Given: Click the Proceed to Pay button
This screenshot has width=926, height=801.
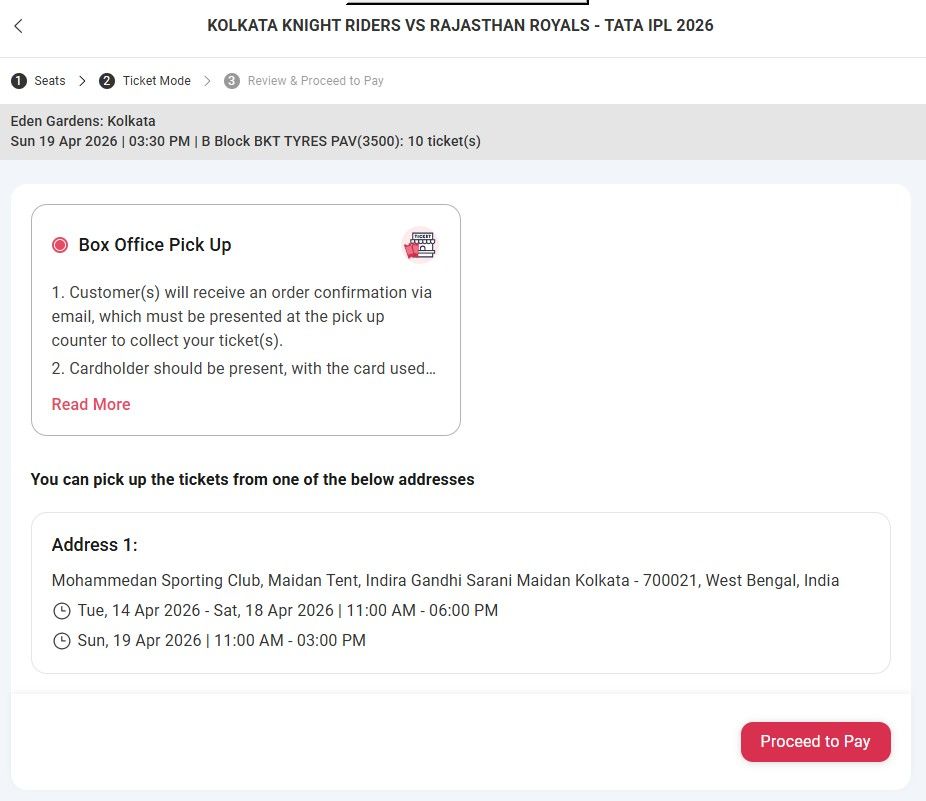Looking at the screenshot, I should pyautogui.click(x=815, y=741).
